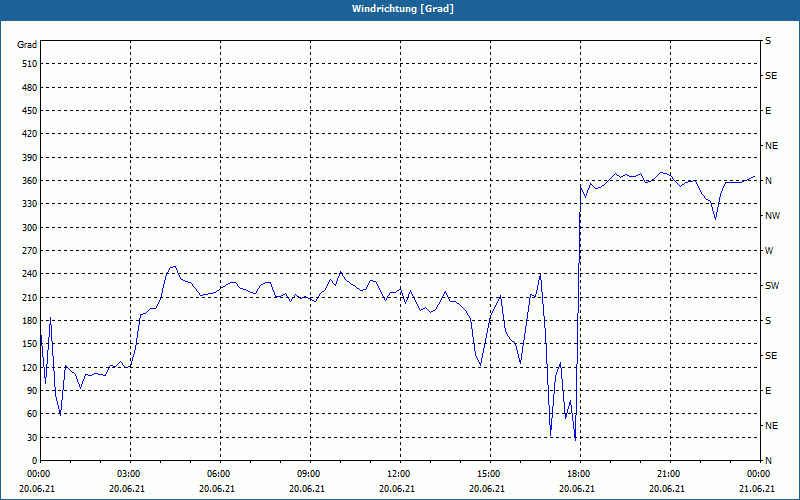The width and height of the screenshot is (800, 500).
Task: Select the "Grad" unit label on the left axis
Action: [x=27, y=45]
